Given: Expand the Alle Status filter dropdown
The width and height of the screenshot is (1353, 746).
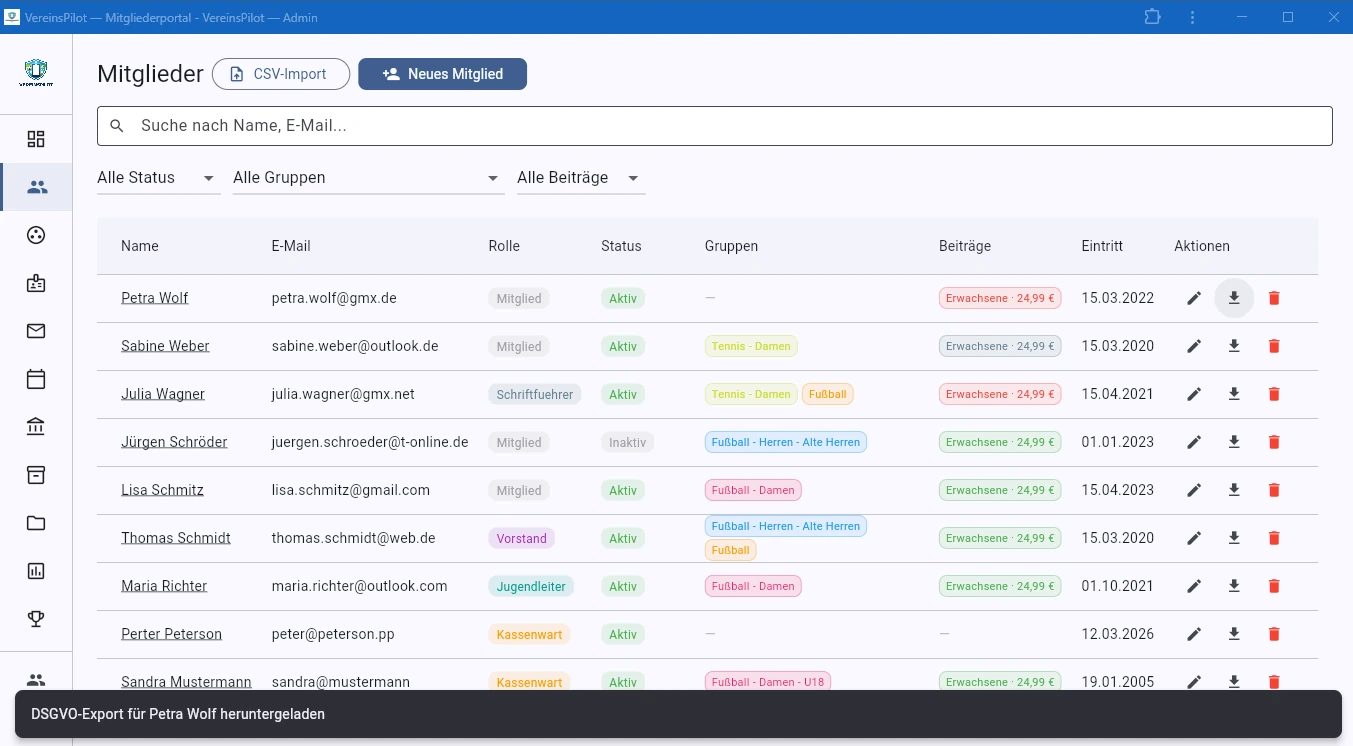Looking at the screenshot, I should pos(158,178).
